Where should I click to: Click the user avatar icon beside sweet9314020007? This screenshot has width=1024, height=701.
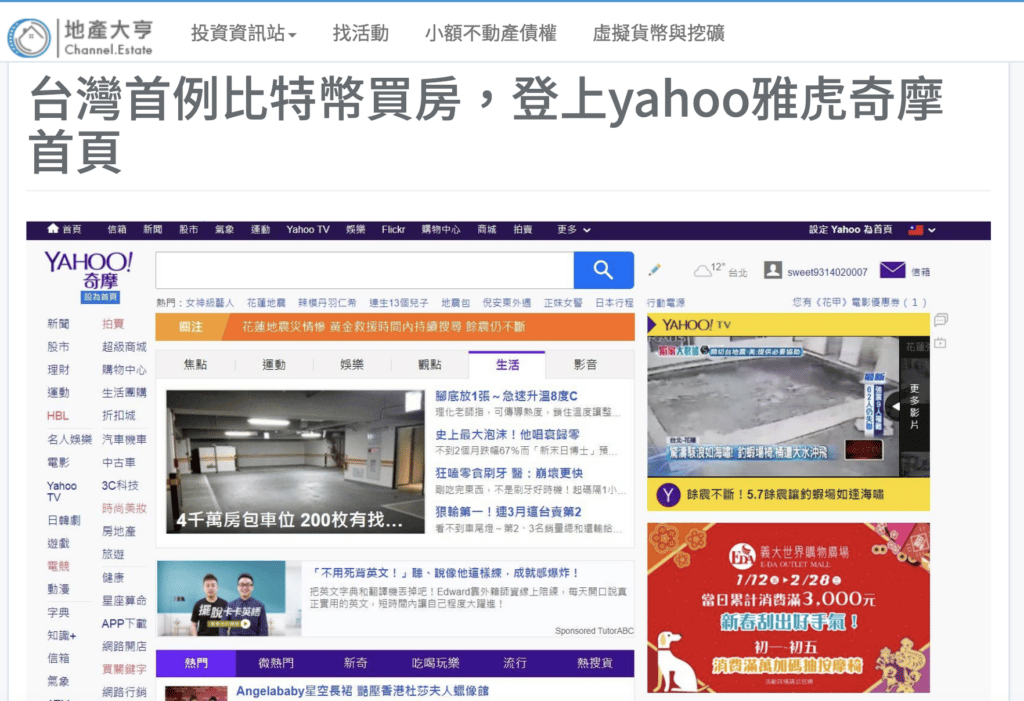[x=772, y=270]
